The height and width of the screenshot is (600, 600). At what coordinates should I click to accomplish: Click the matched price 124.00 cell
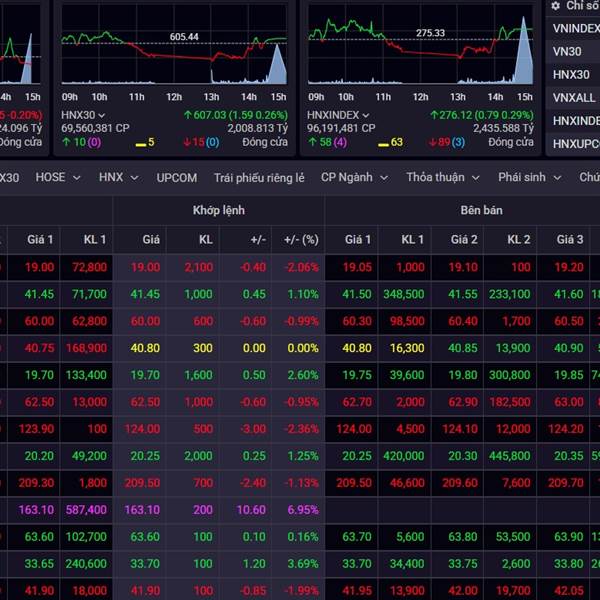142,429
